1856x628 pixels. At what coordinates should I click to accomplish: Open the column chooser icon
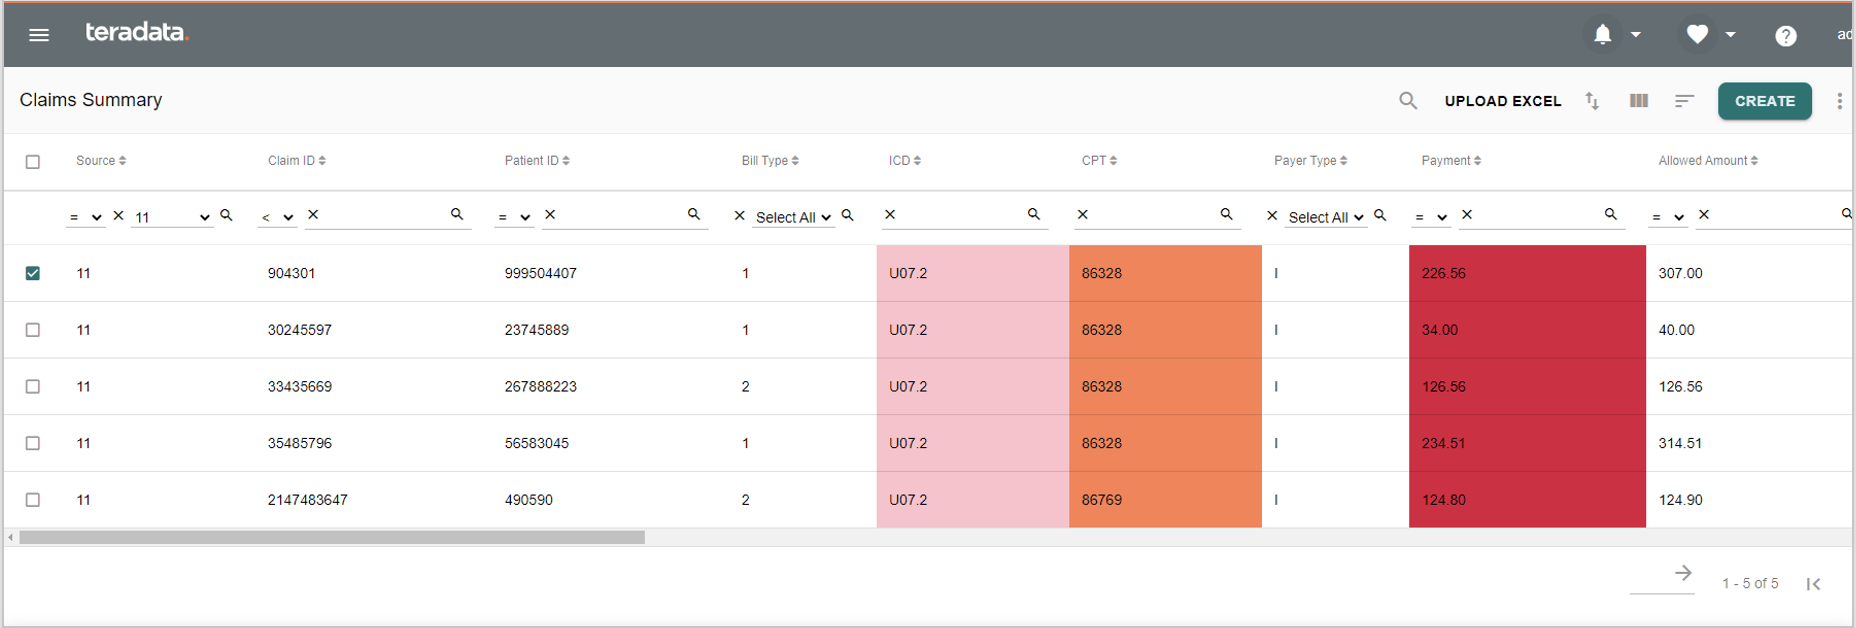tap(1638, 101)
